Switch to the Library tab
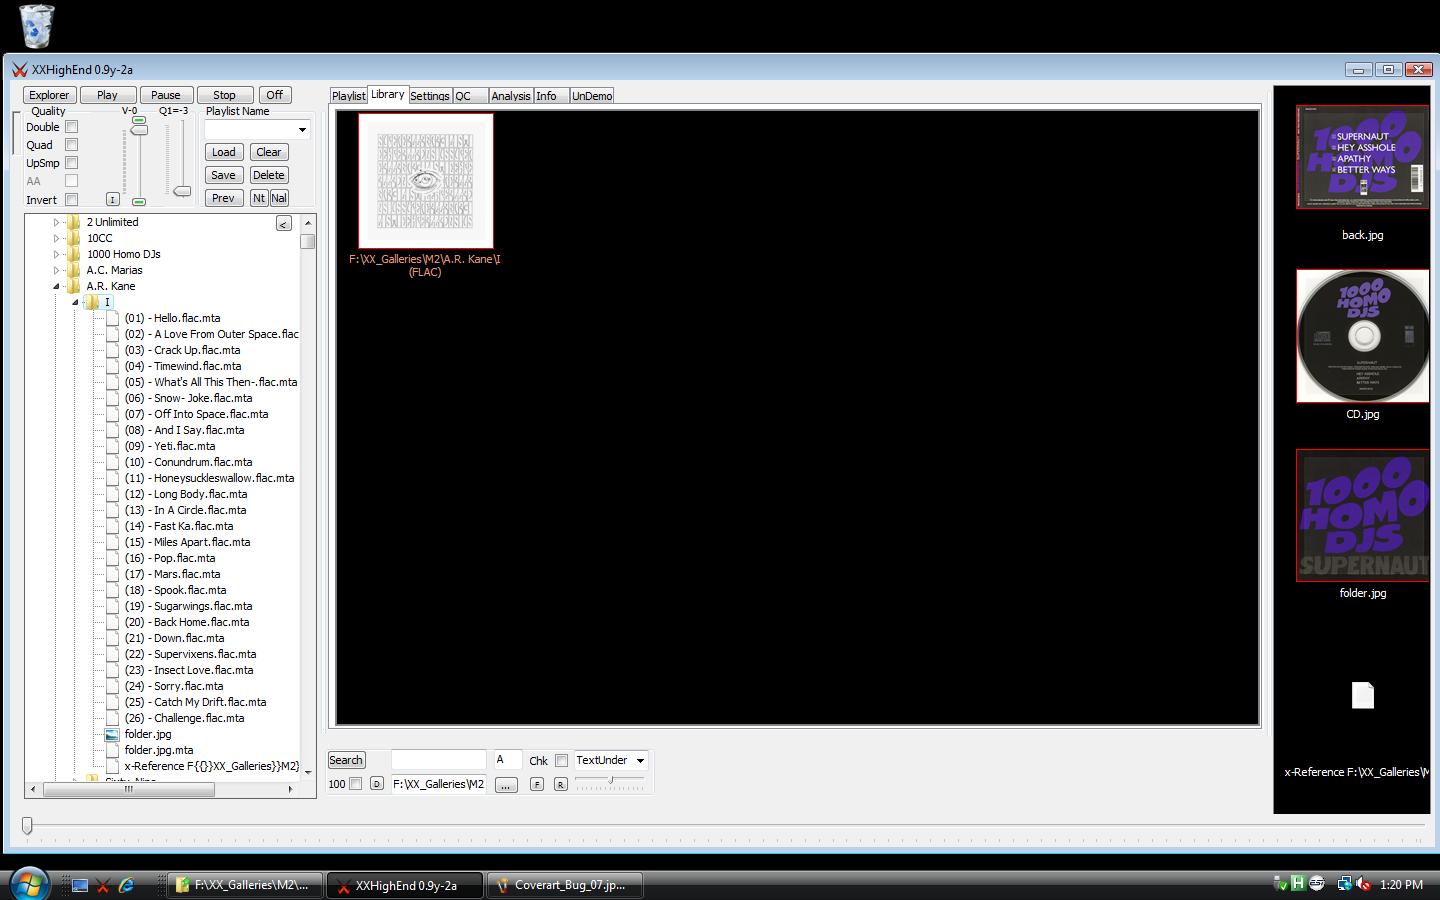This screenshot has height=900, width=1440. 388,94
